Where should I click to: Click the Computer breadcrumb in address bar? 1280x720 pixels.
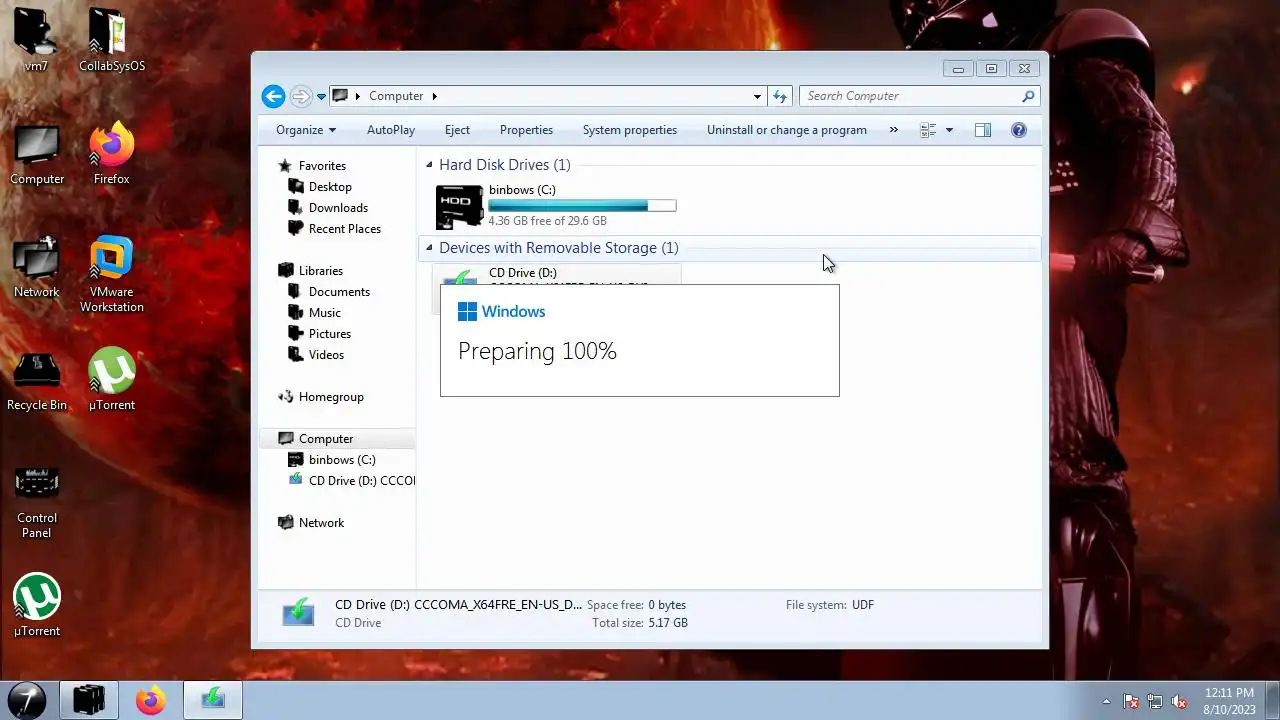pos(396,96)
